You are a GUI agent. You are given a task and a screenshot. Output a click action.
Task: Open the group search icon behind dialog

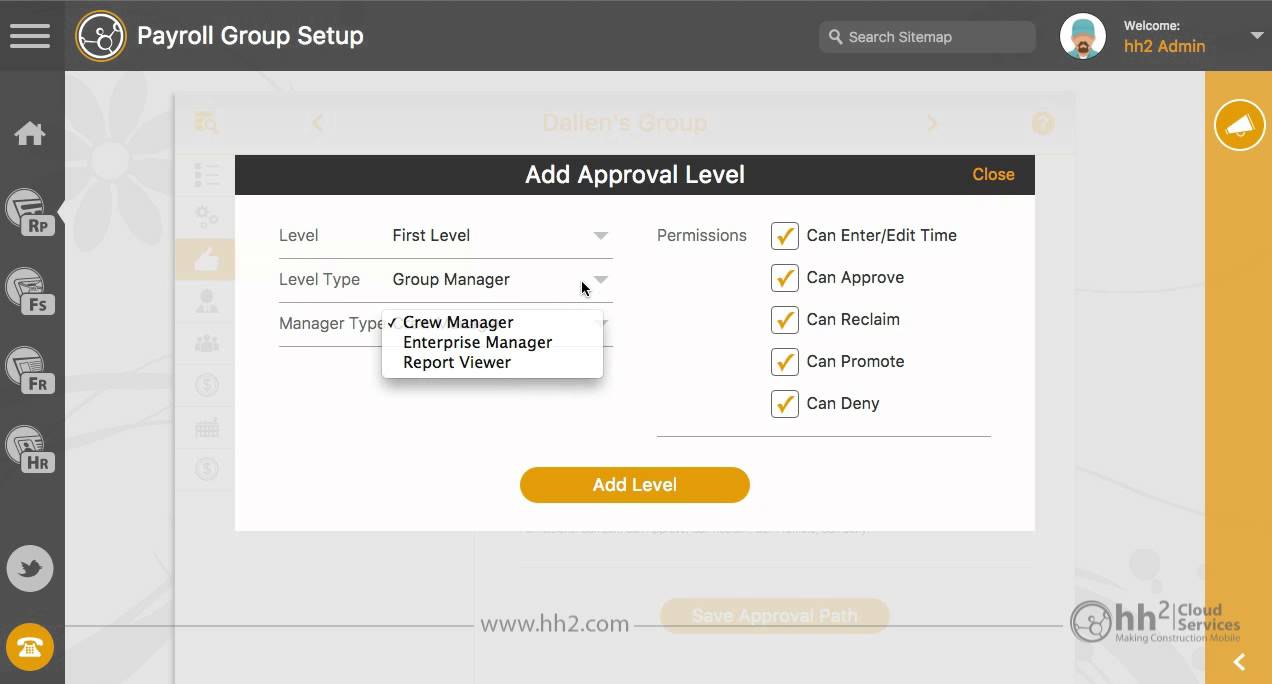click(x=206, y=122)
